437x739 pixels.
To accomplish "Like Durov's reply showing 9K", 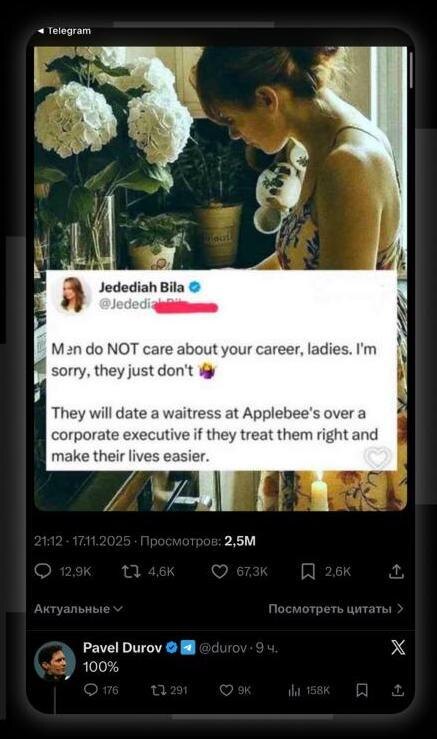I will 226,690.
